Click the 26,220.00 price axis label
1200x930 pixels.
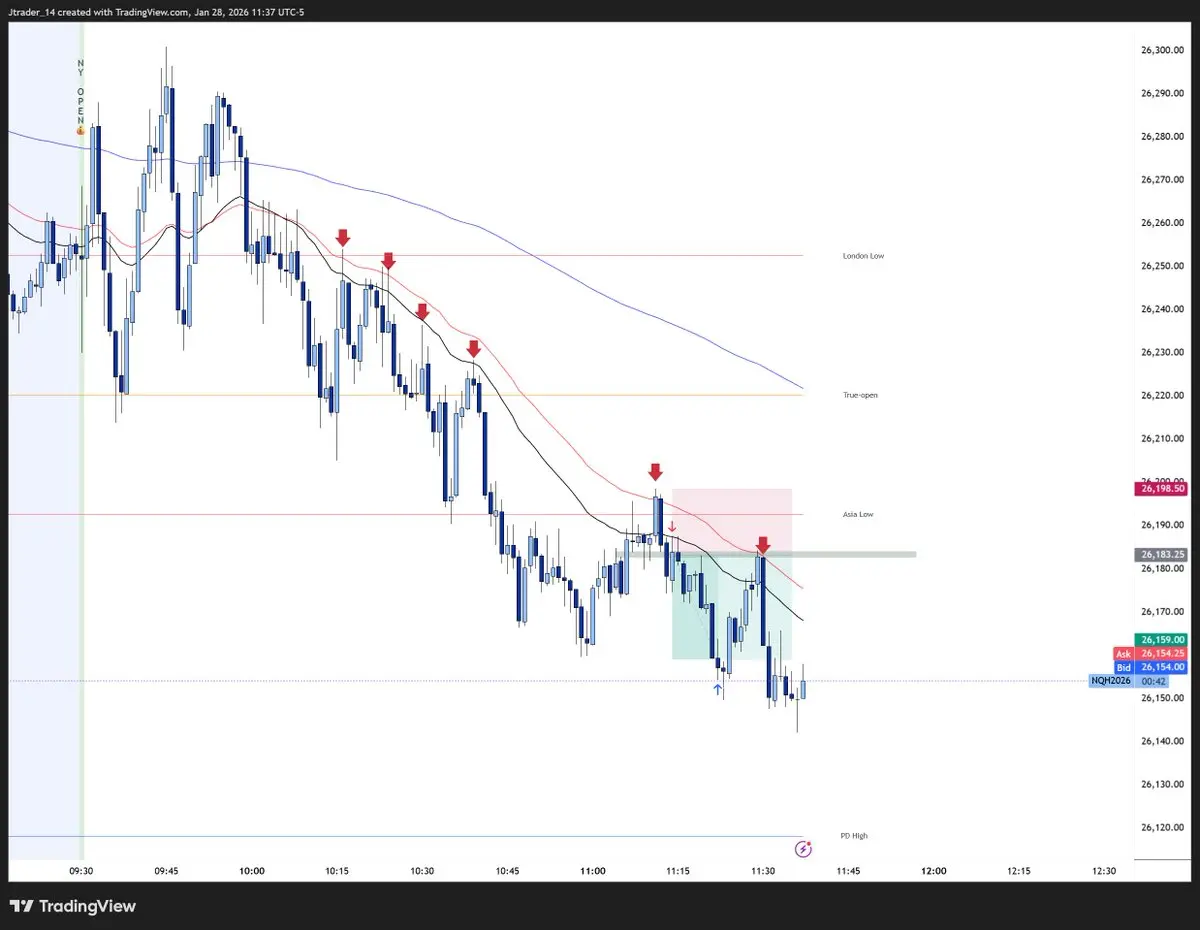tap(1160, 395)
